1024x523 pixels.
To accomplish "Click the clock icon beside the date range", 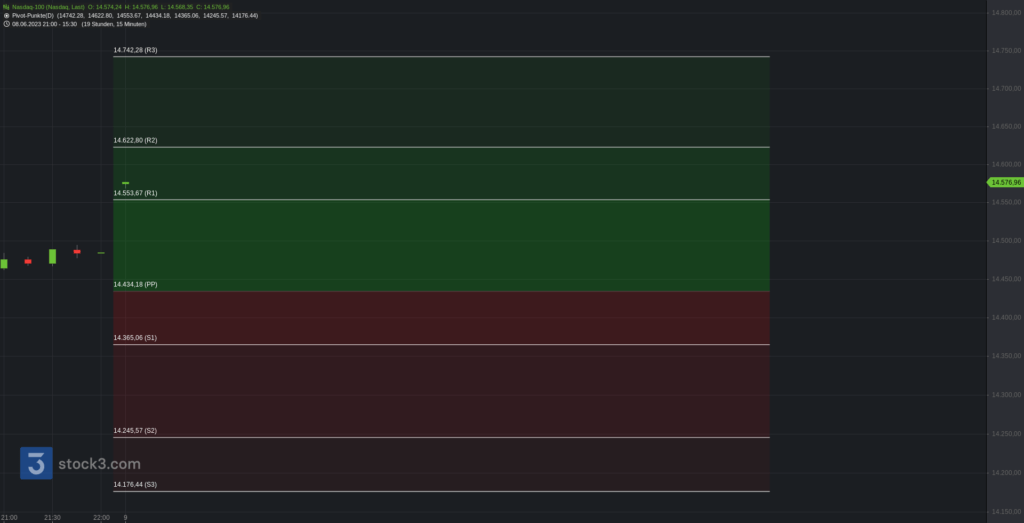I will [6, 24].
